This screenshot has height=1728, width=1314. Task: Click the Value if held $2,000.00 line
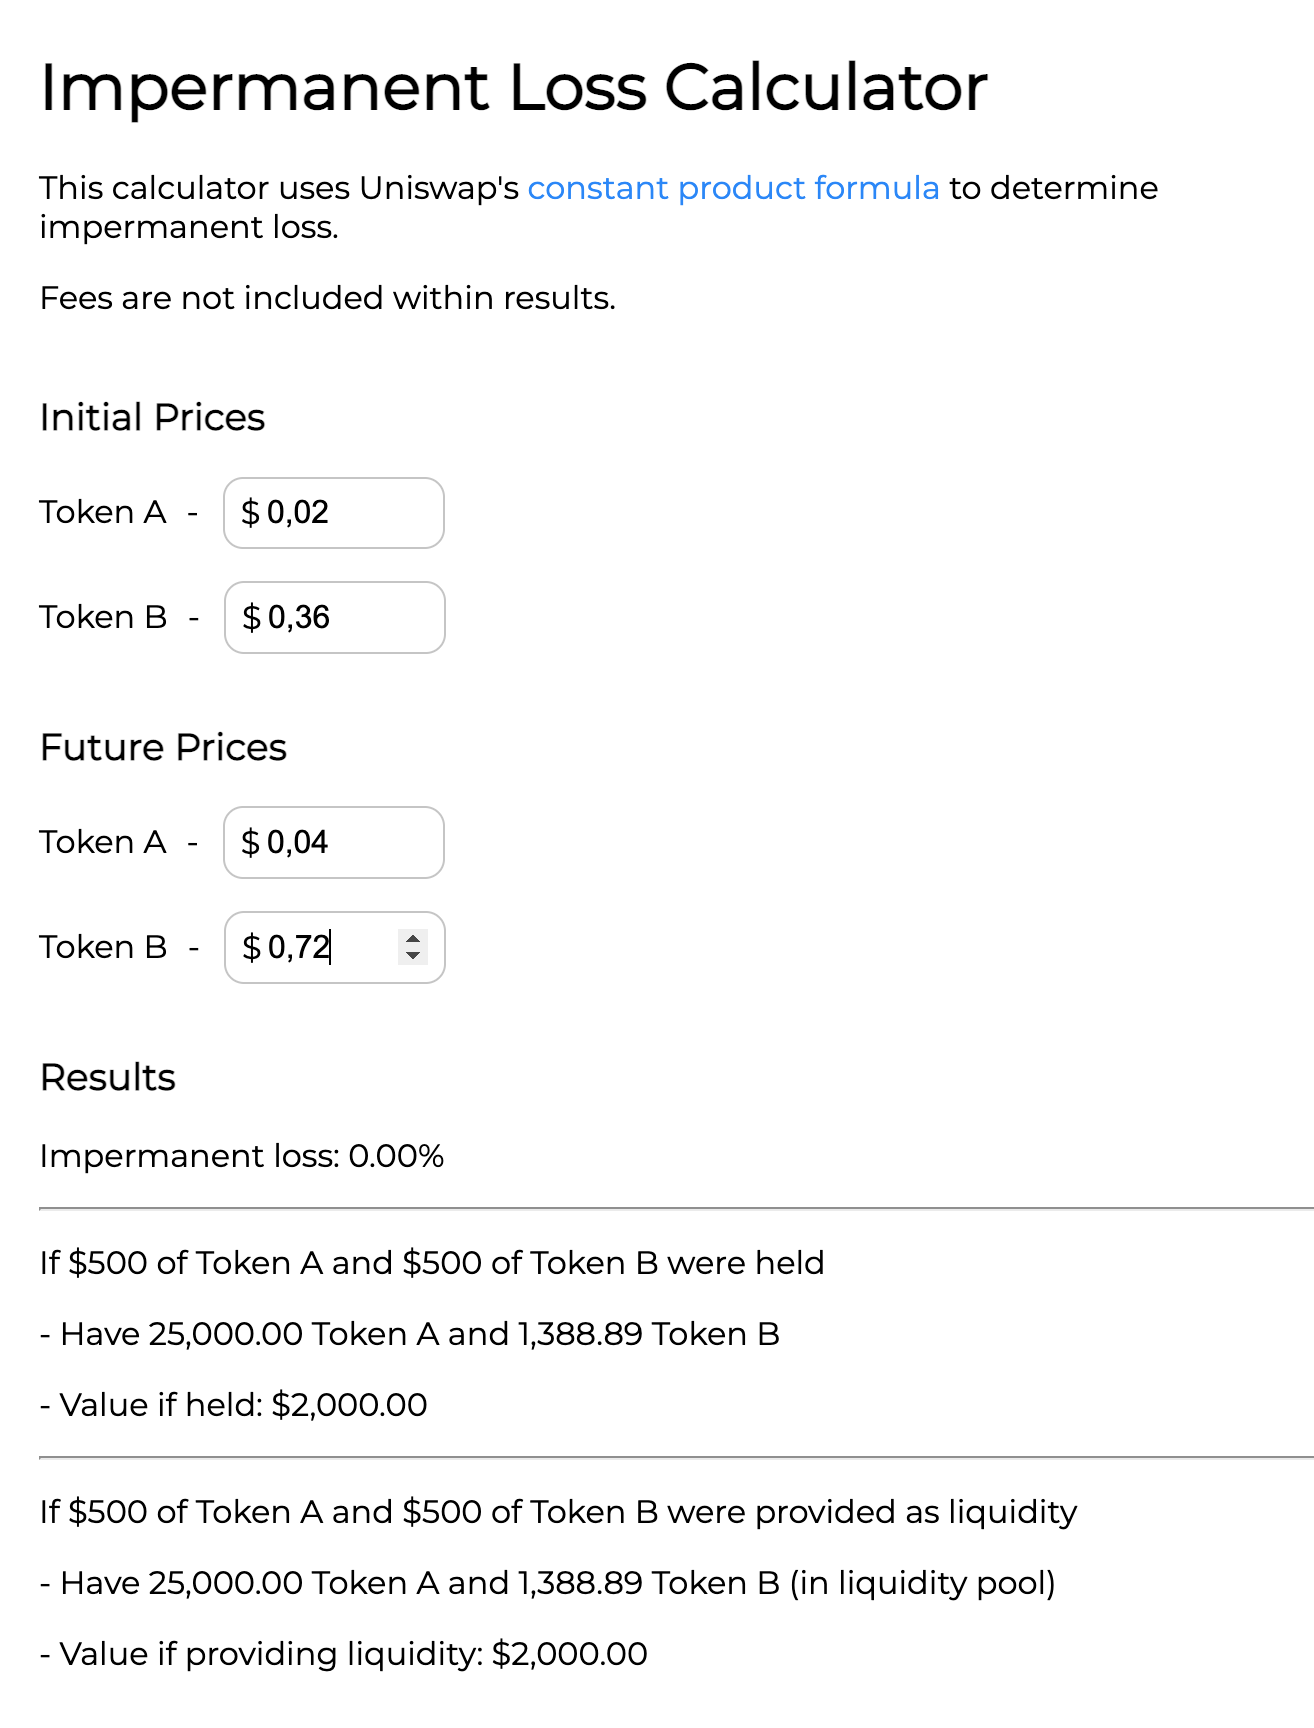tap(234, 1405)
